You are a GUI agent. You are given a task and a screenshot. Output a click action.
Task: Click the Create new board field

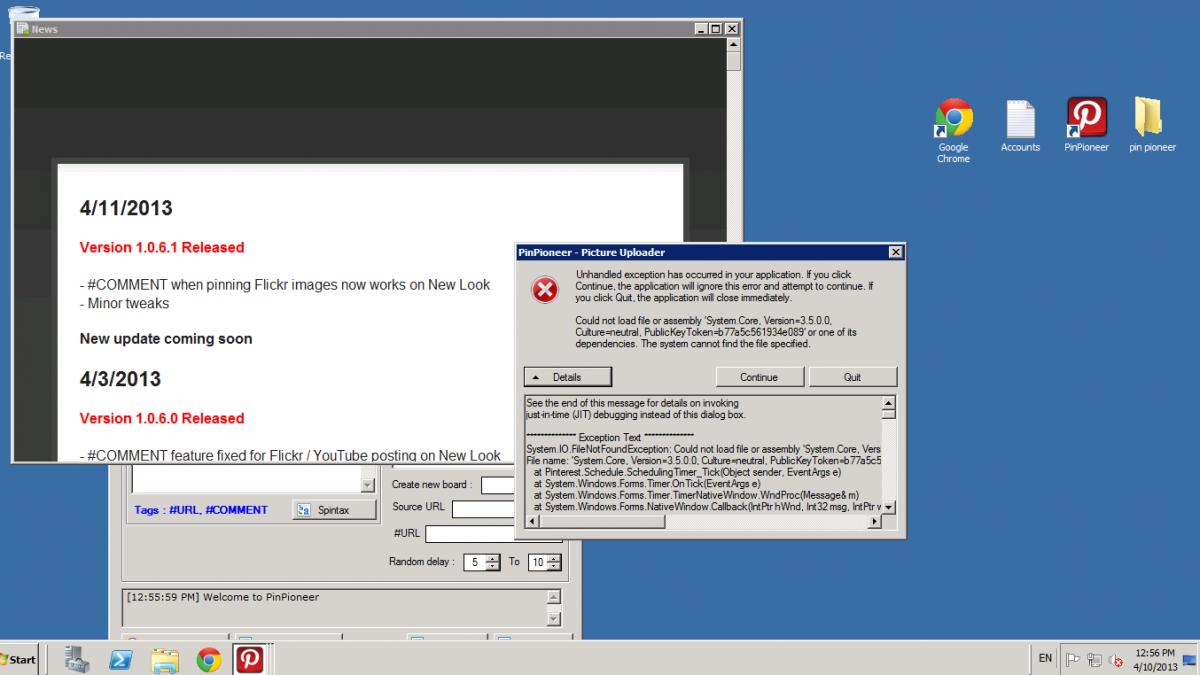497,484
